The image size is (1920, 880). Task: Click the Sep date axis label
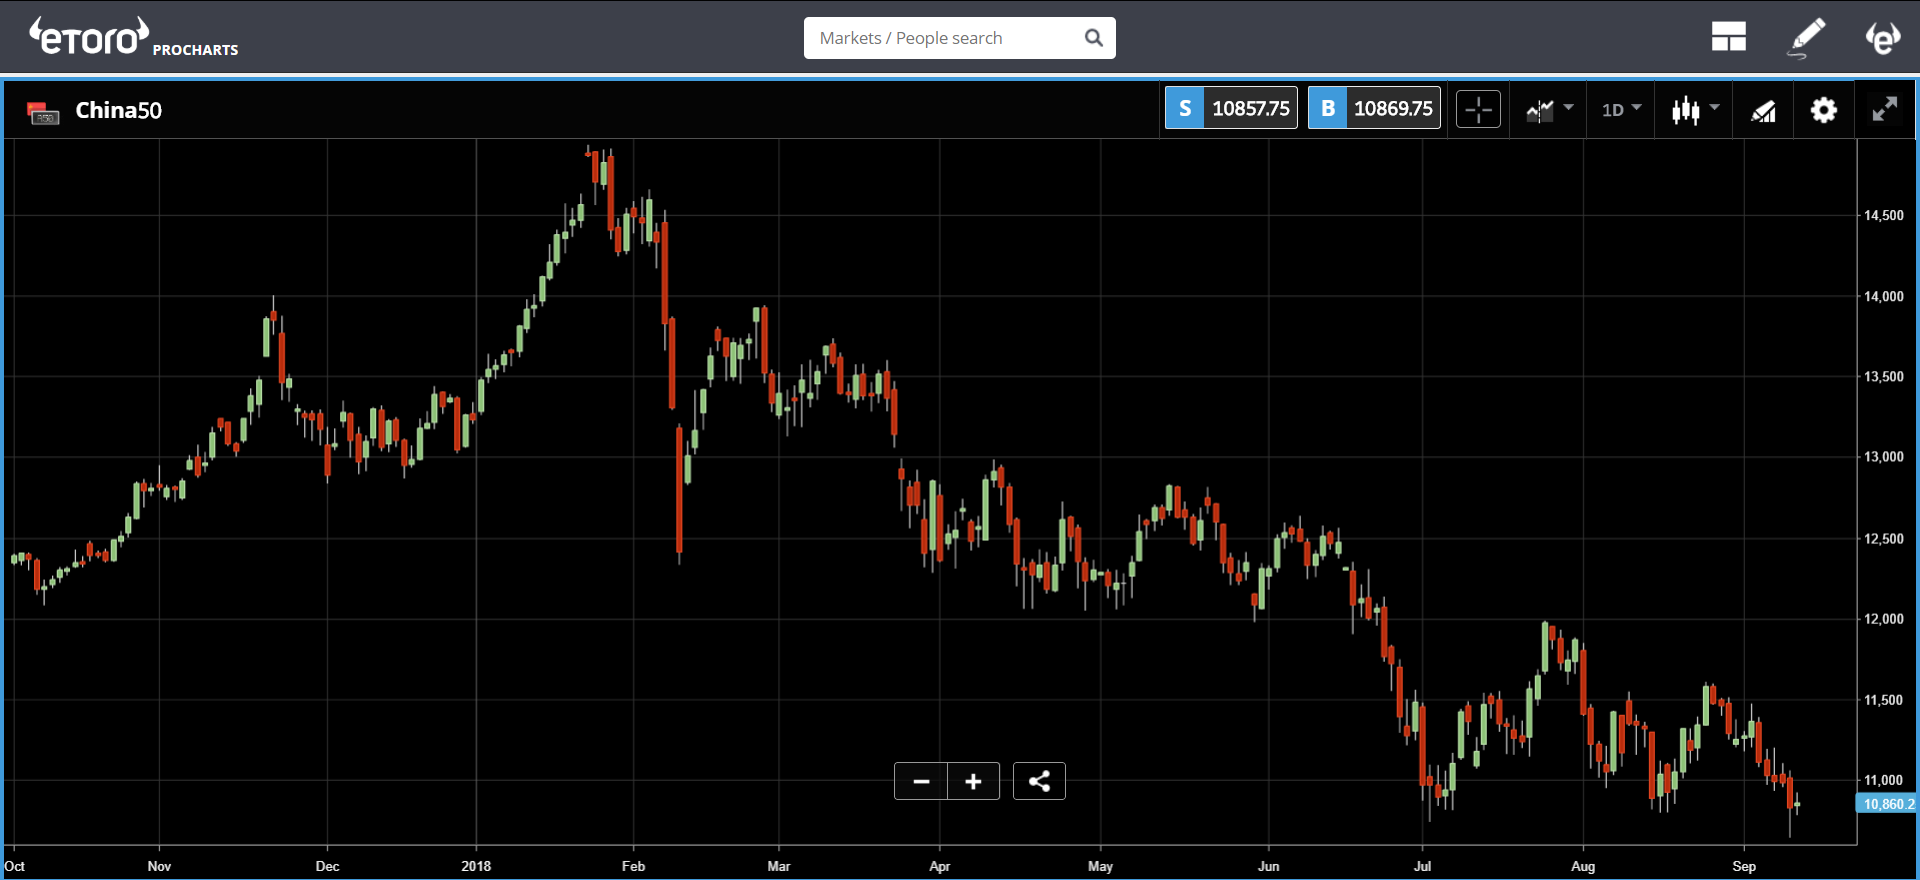1744,866
